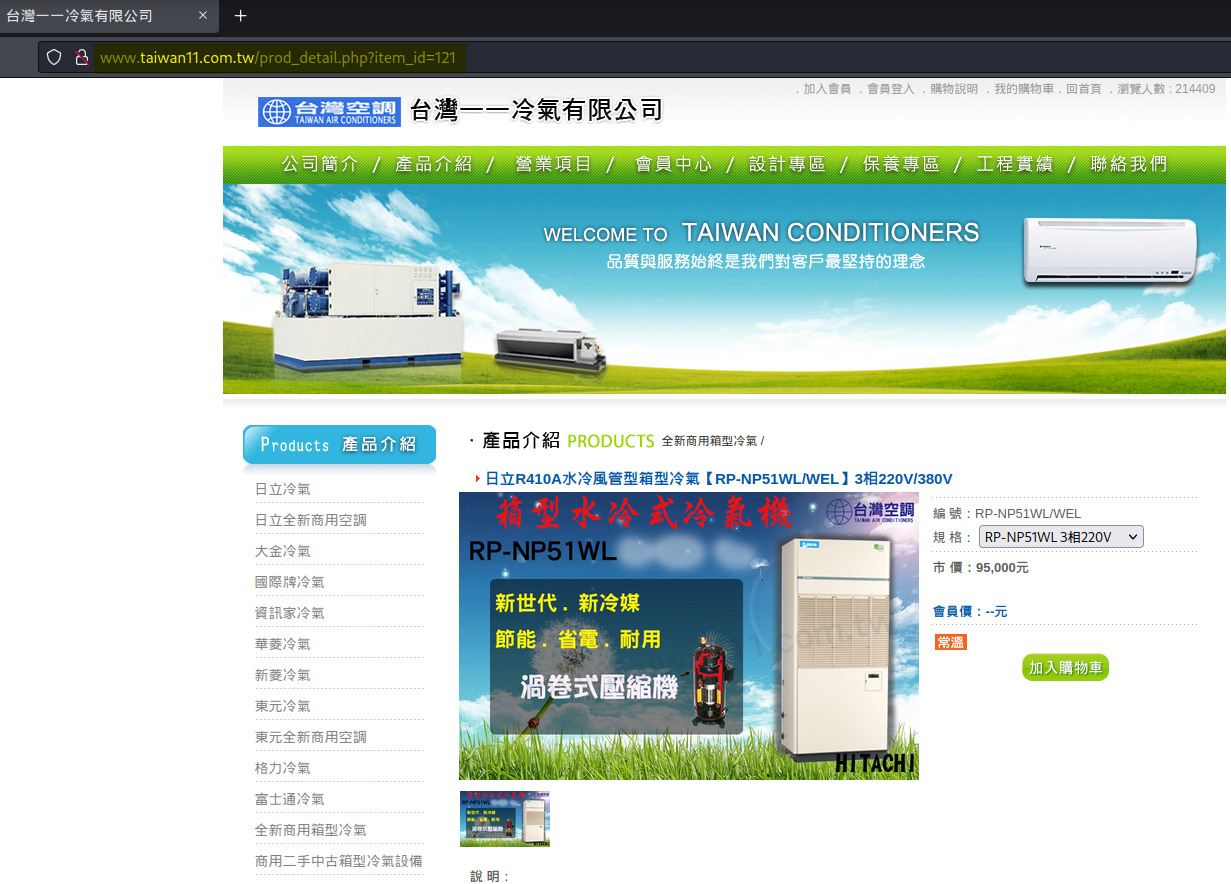Open 會員中心 in the green menu
Screen dimensions: 1231x884
coord(674,164)
